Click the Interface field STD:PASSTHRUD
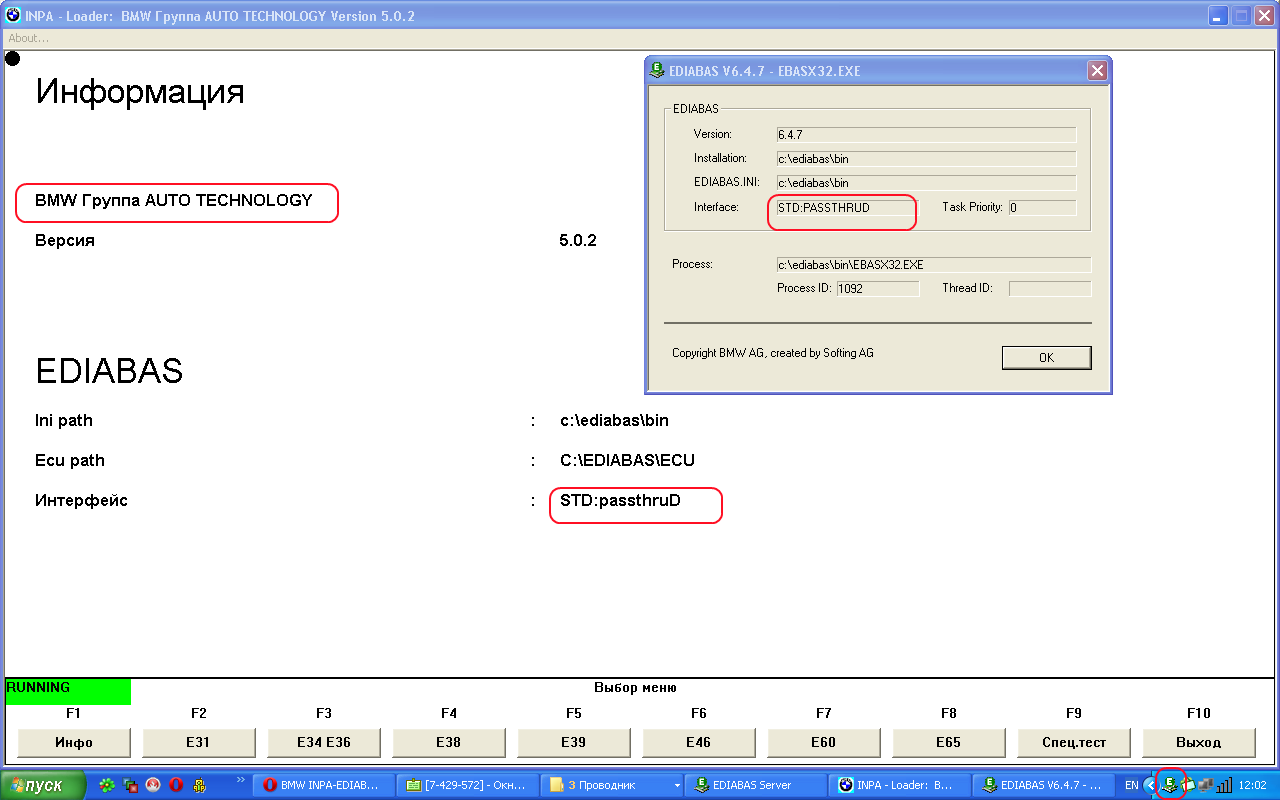This screenshot has width=1280, height=800. [x=848, y=208]
